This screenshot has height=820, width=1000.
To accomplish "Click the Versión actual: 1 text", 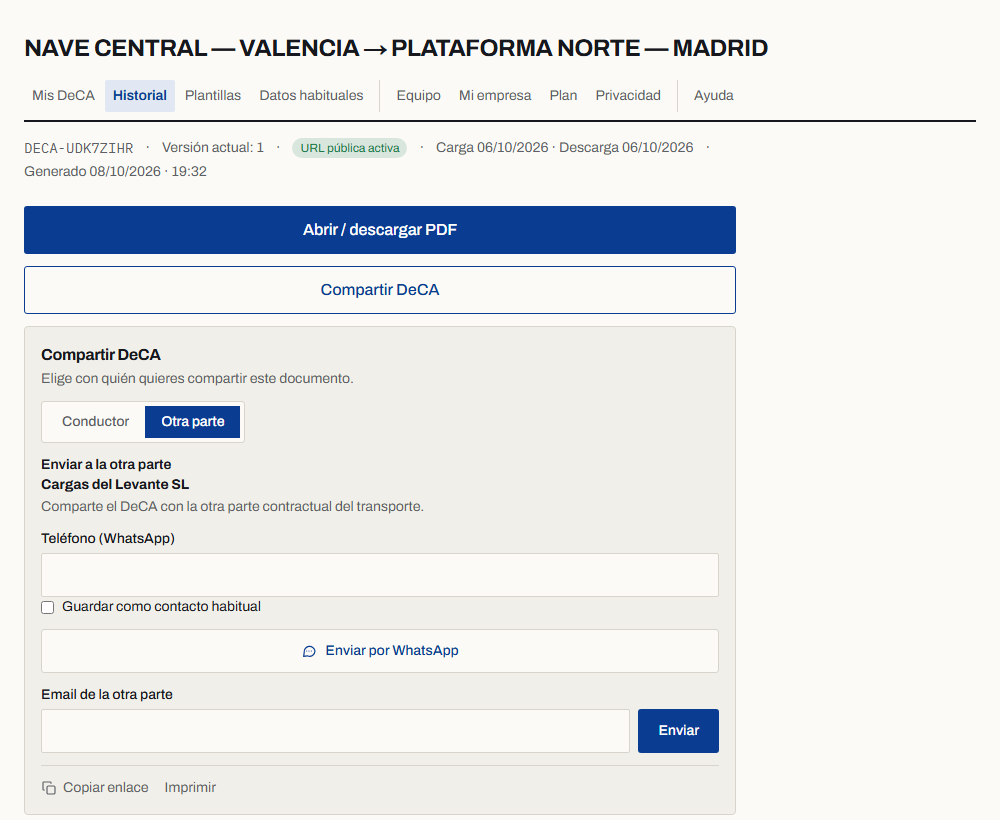I will click(x=212, y=148).
